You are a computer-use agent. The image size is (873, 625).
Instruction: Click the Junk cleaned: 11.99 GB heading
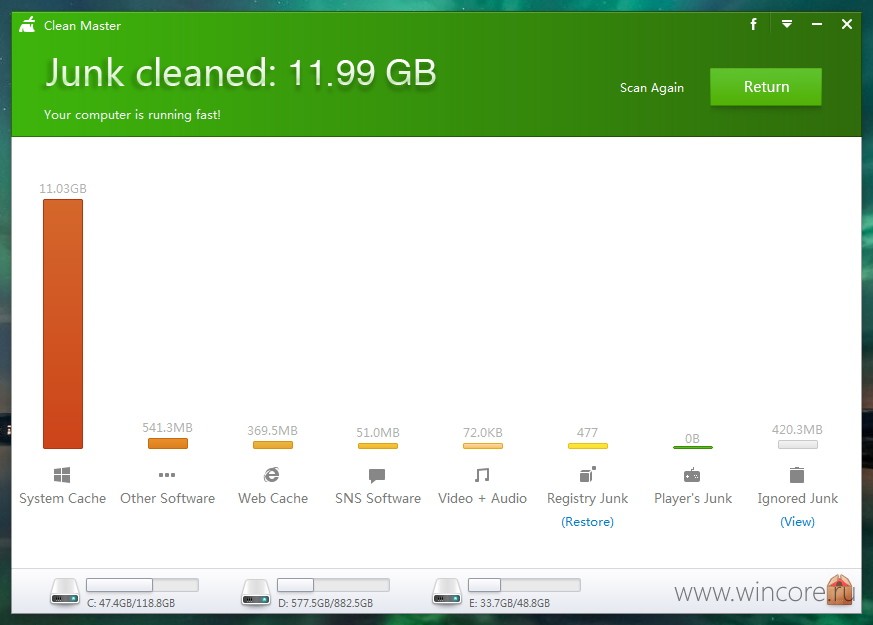[x=241, y=73]
